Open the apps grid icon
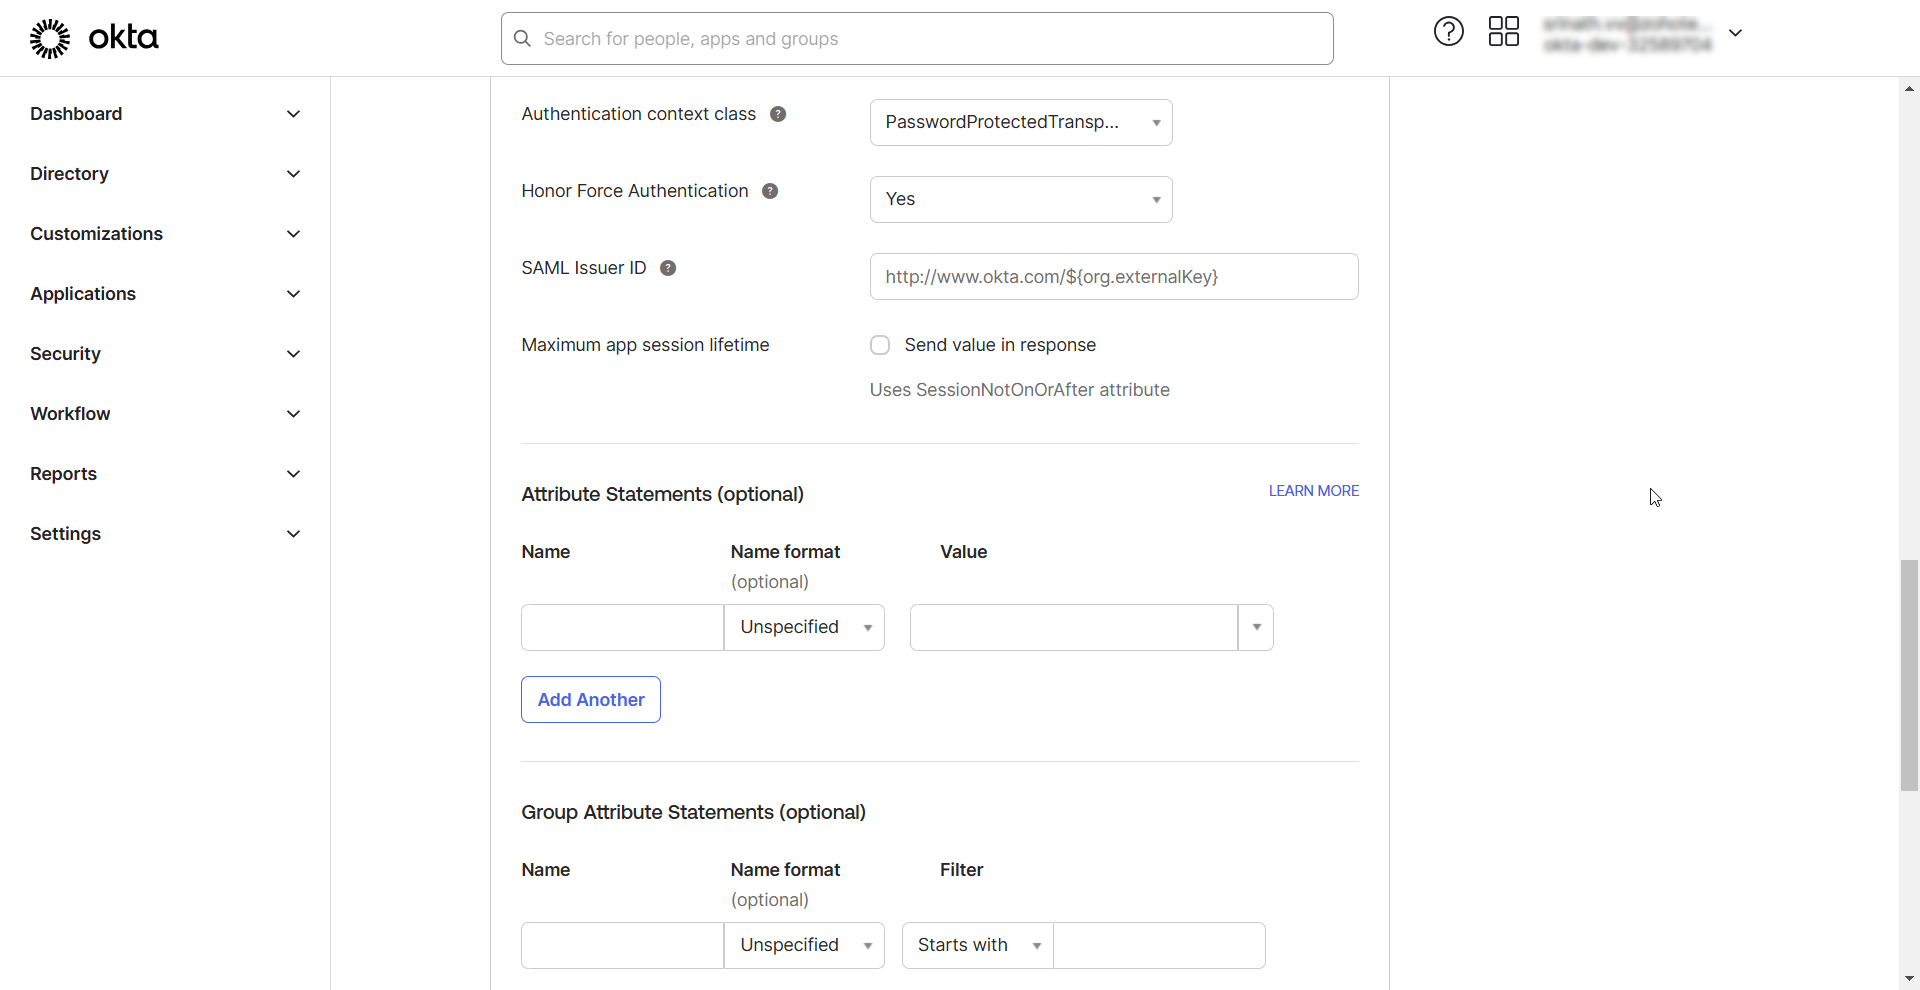The image size is (1920, 990). [1503, 32]
